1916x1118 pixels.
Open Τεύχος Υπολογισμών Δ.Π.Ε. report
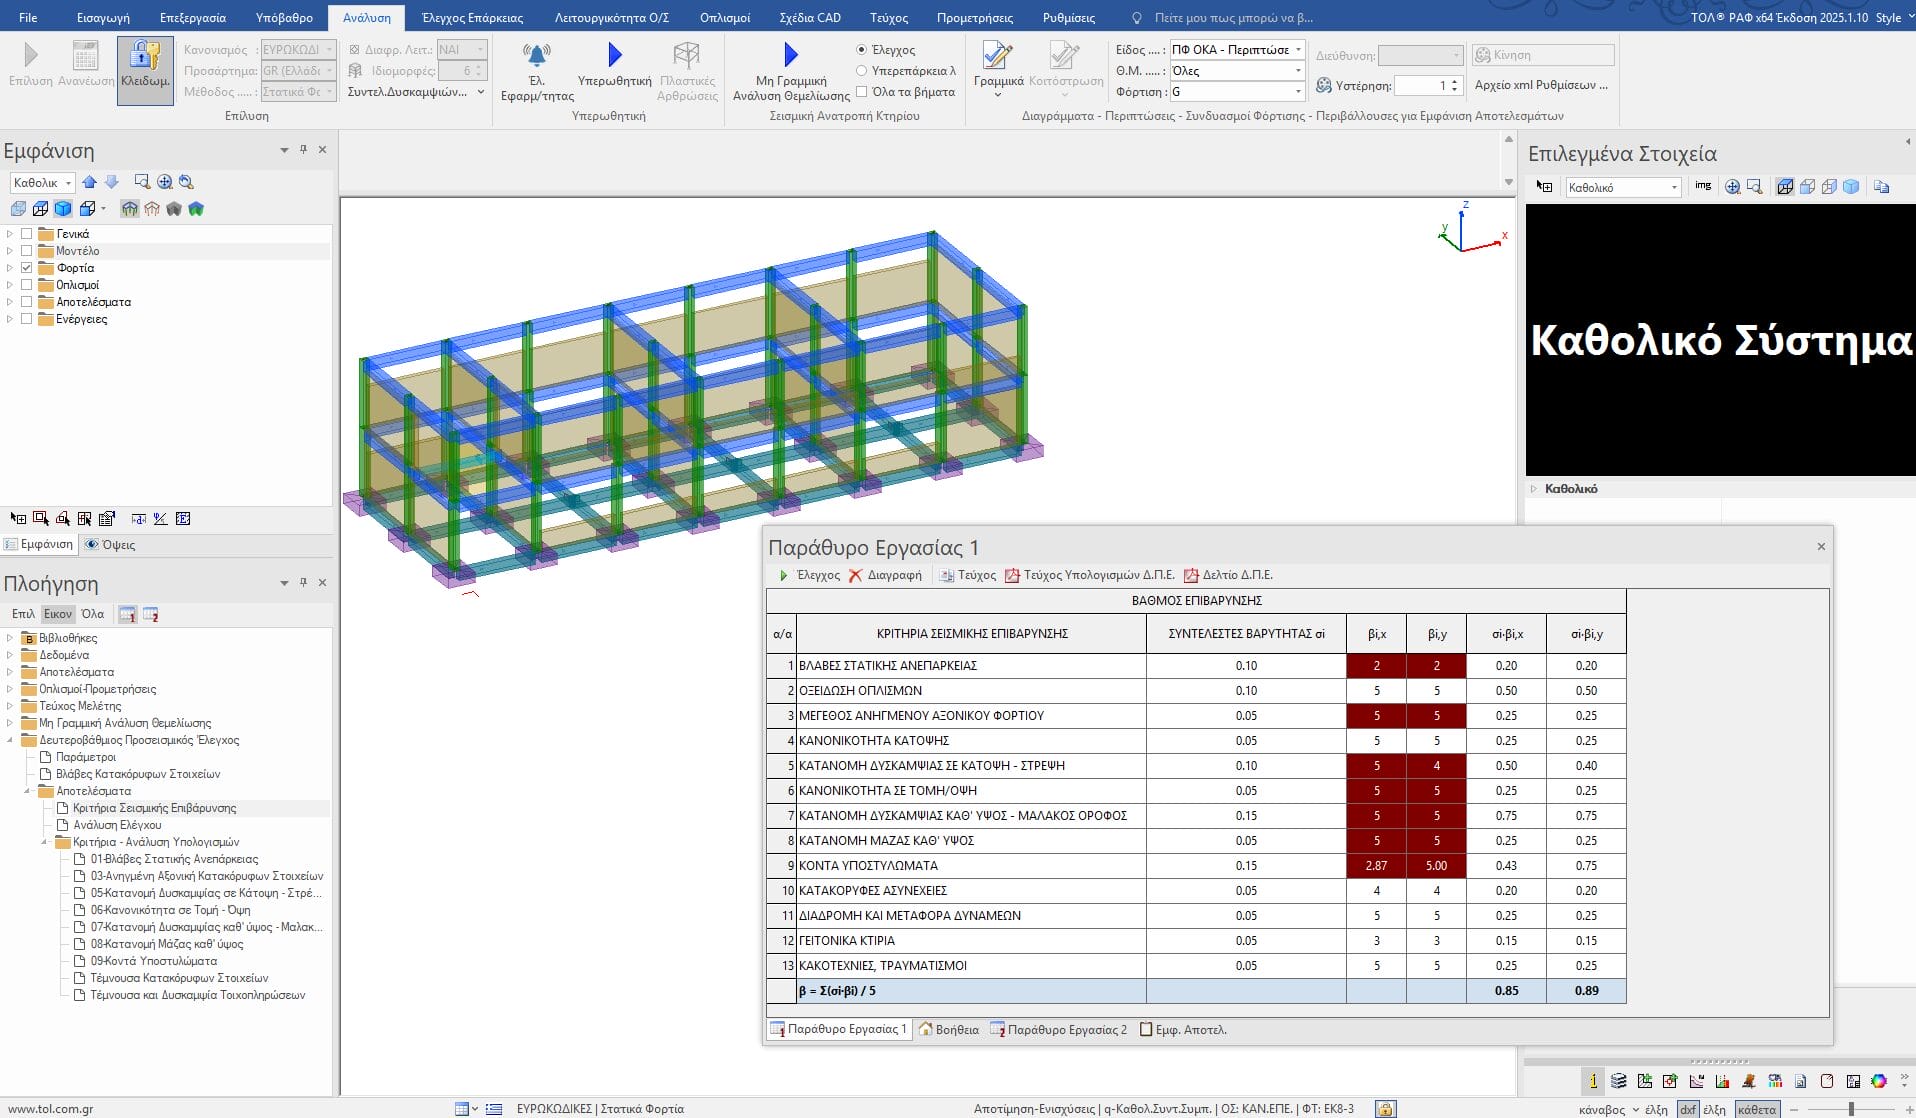(x=1089, y=575)
